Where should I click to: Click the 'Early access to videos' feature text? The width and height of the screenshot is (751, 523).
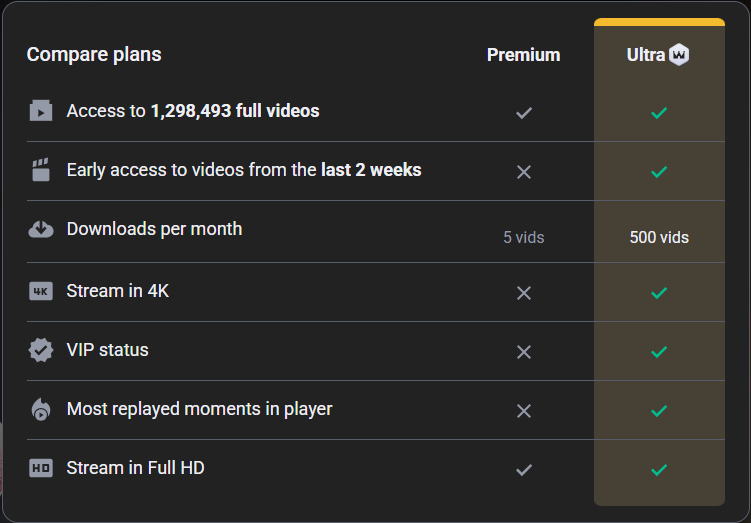tap(244, 170)
